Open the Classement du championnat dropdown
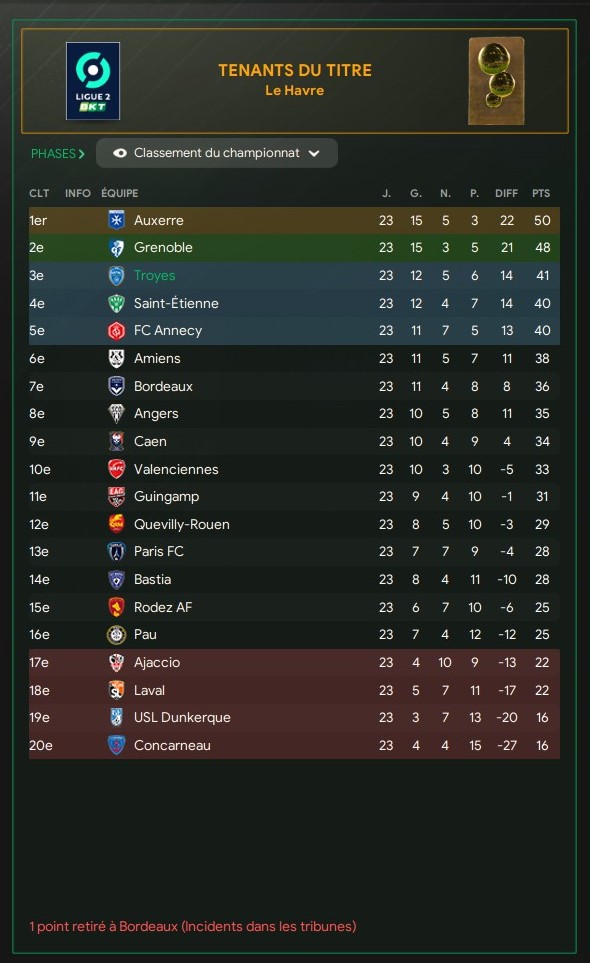Screen dimensions: 590x963 click(217, 153)
